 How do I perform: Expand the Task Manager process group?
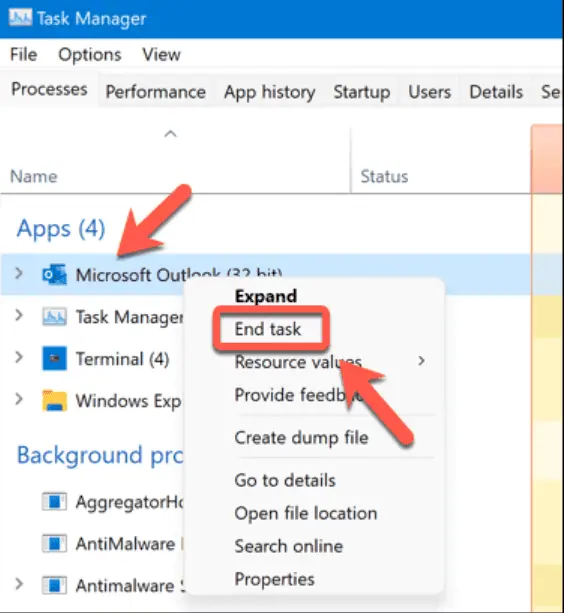pos(18,315)
